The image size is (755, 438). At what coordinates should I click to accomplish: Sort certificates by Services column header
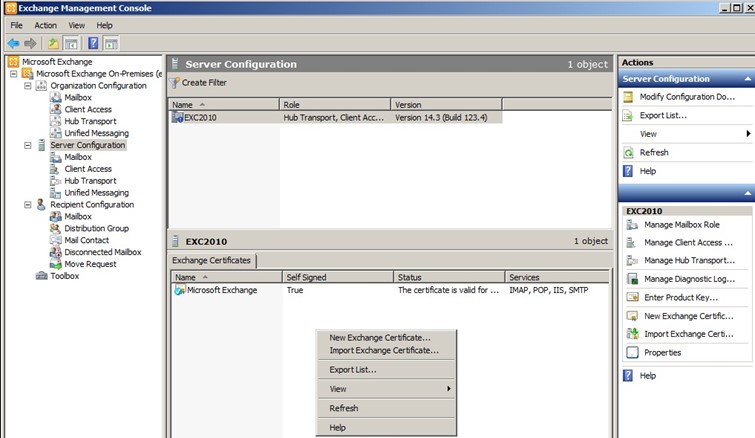point(557,277)
